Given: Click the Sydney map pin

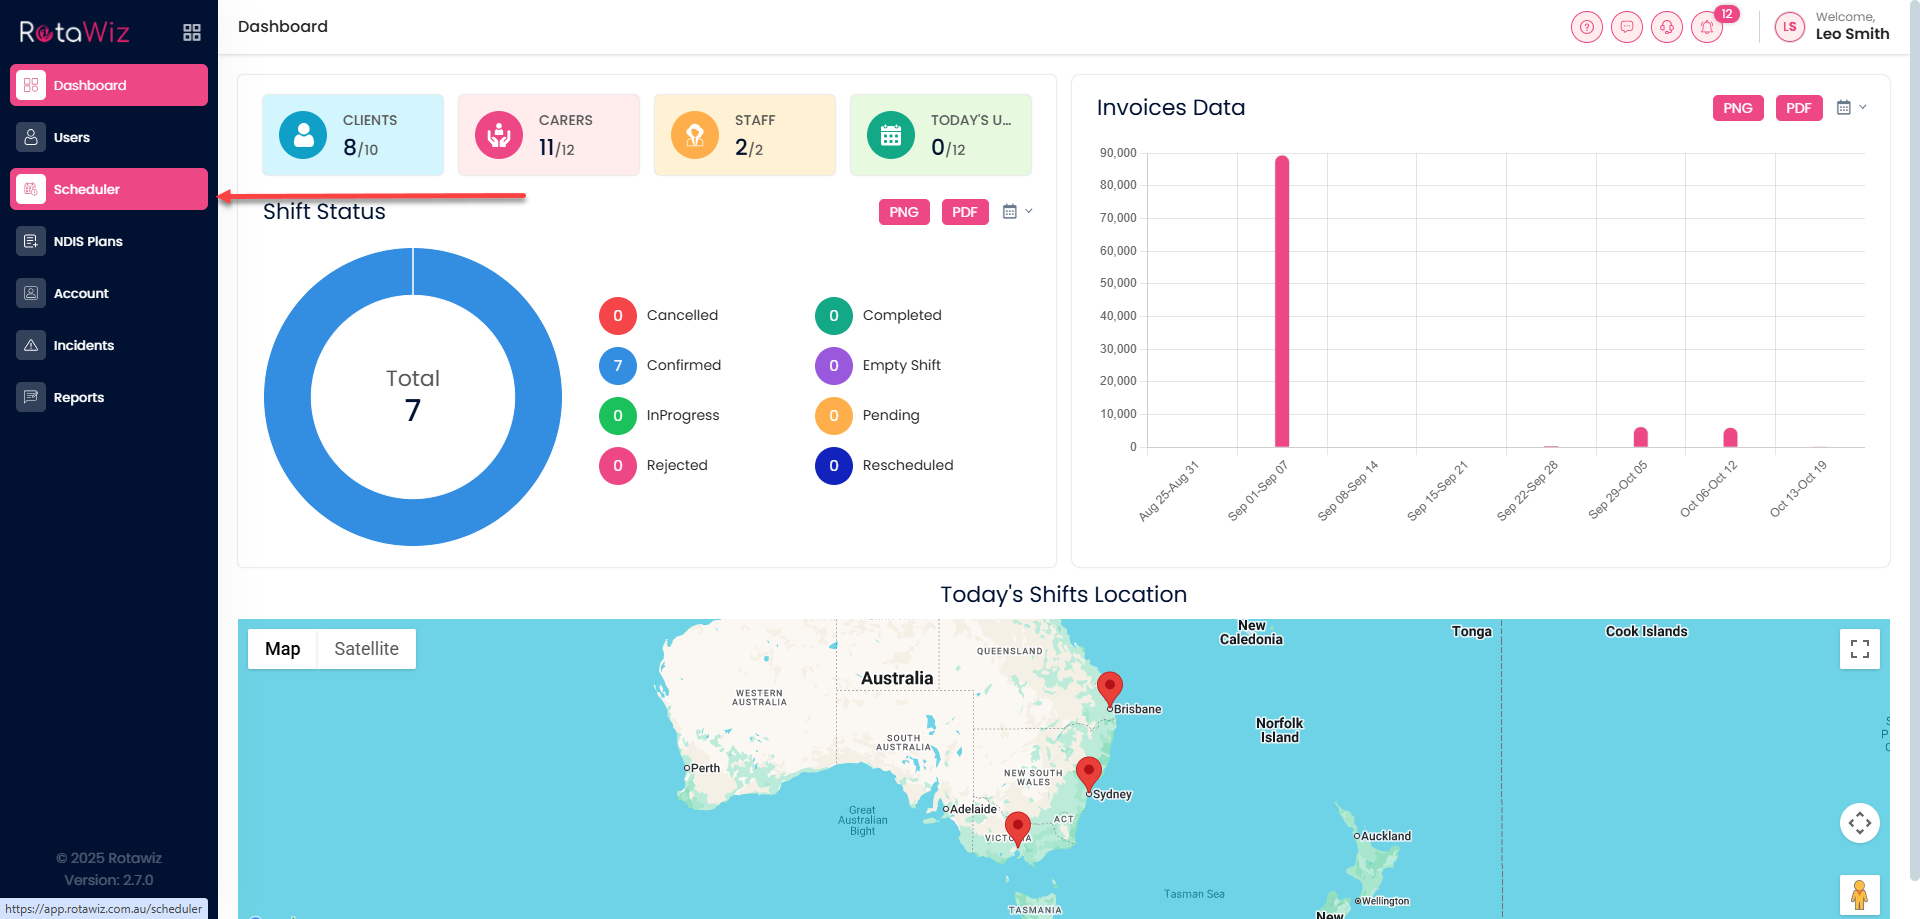Looking at the screenshot, I should (1088, 772).
